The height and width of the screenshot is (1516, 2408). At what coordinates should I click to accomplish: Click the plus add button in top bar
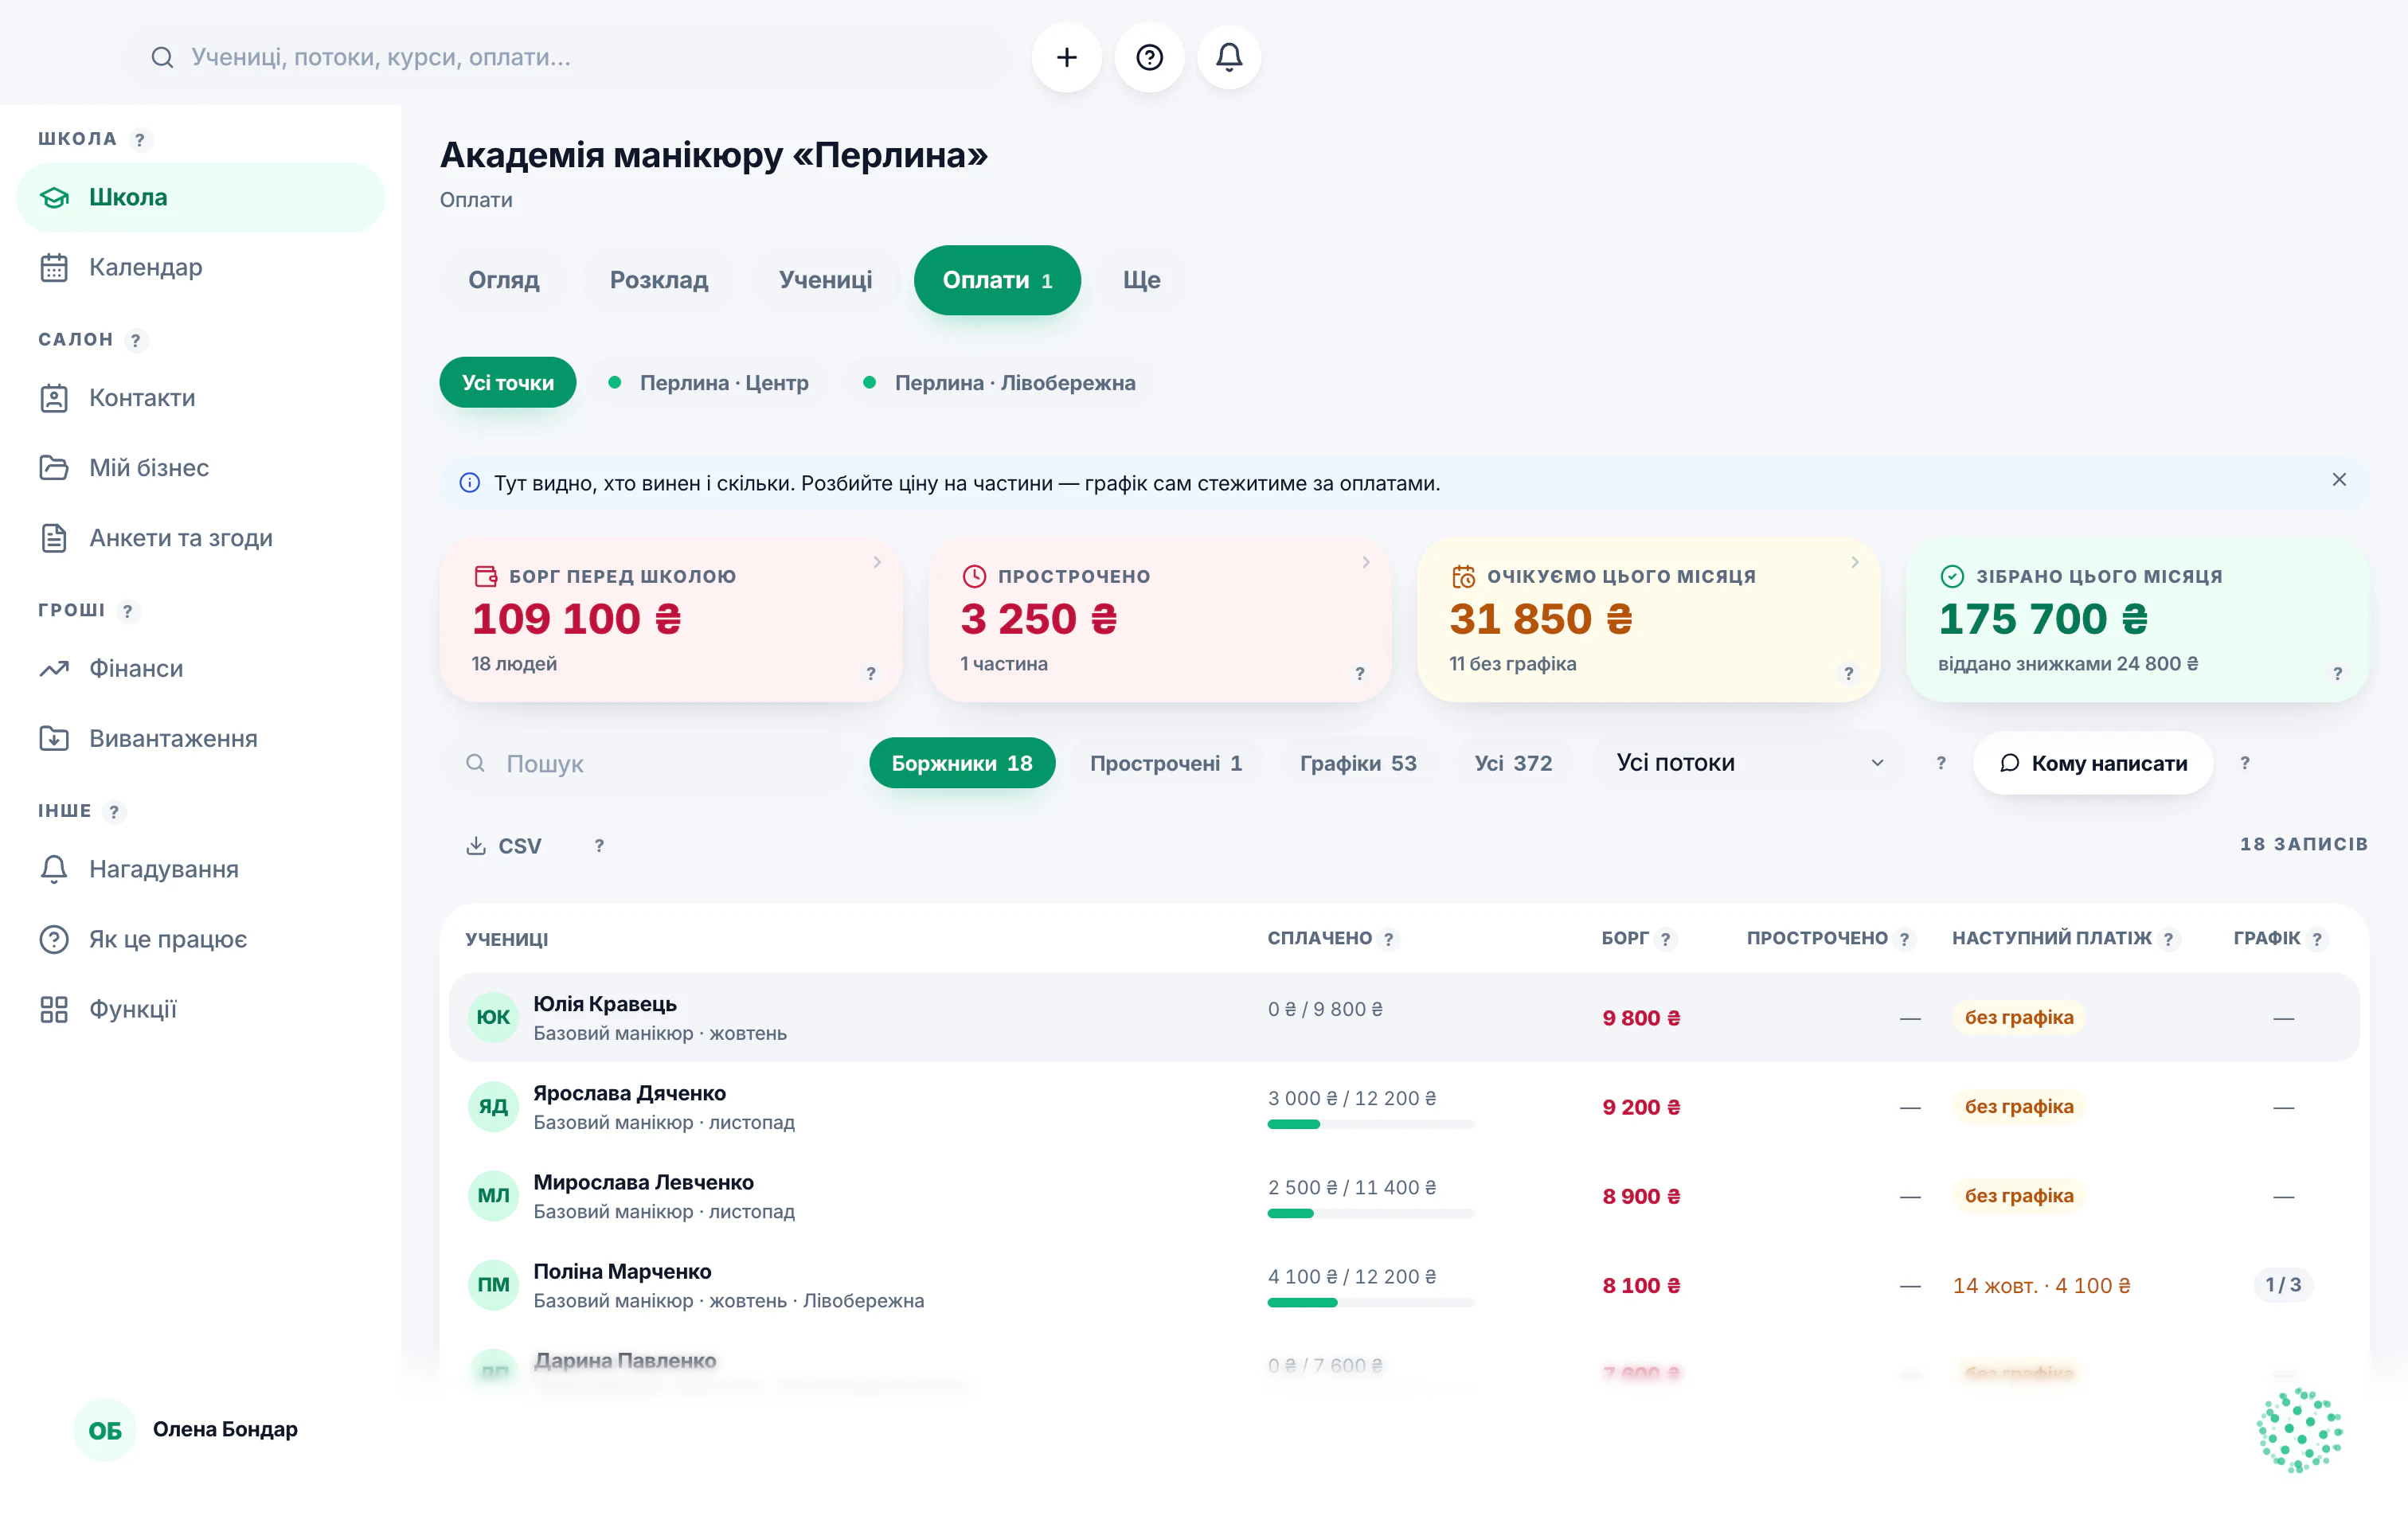click(1066, 57)
